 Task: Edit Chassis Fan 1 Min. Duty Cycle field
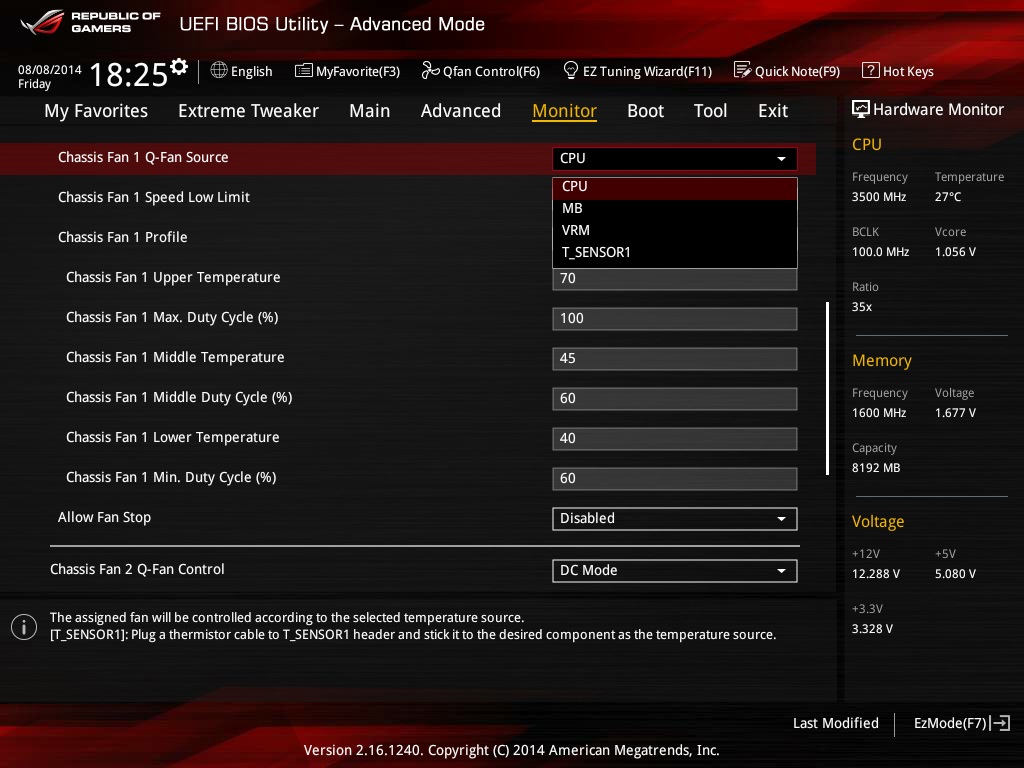coord(675,479)
